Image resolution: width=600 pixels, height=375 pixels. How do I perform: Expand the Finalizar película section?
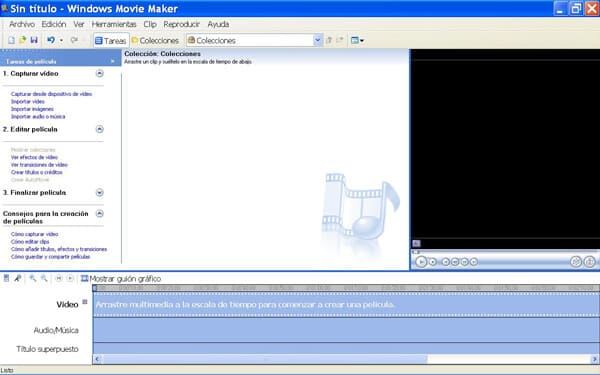click(x=99, y=192)
